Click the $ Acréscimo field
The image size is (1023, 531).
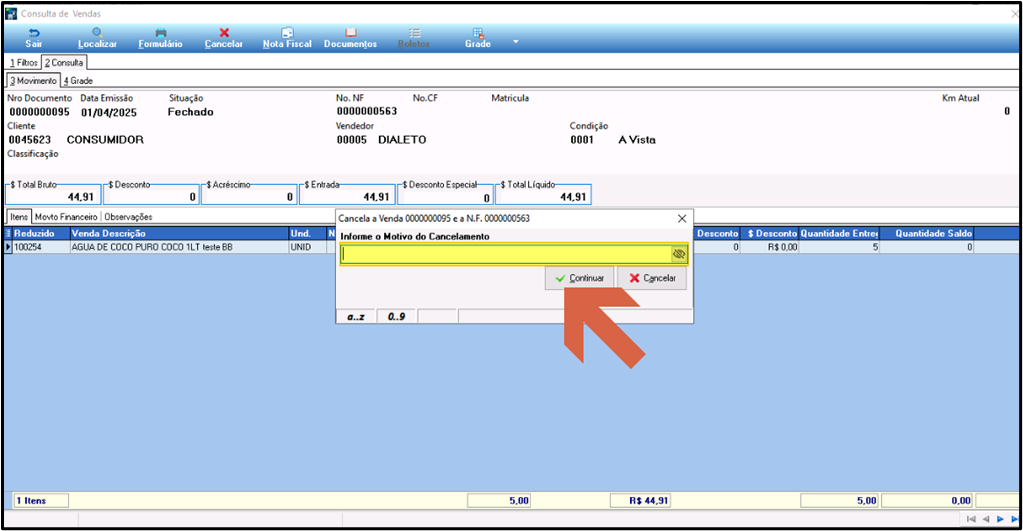click(x=250, y=196)
